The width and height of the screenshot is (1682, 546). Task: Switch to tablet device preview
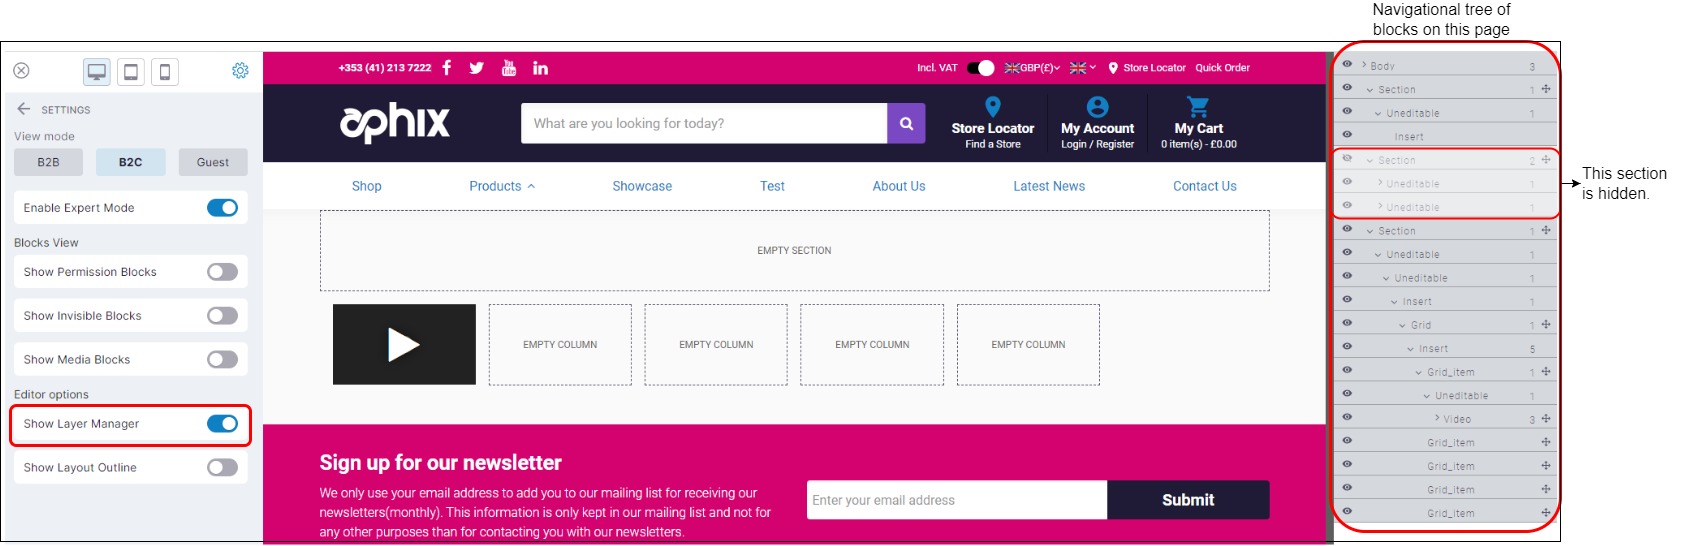[131, 72]
